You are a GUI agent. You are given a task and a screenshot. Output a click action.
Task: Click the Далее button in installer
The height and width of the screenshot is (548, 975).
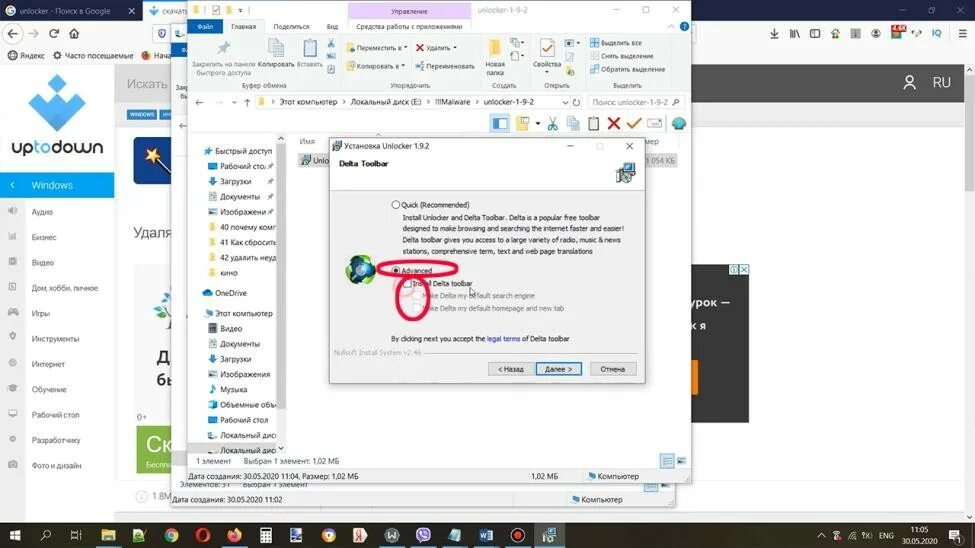[558, 369]
